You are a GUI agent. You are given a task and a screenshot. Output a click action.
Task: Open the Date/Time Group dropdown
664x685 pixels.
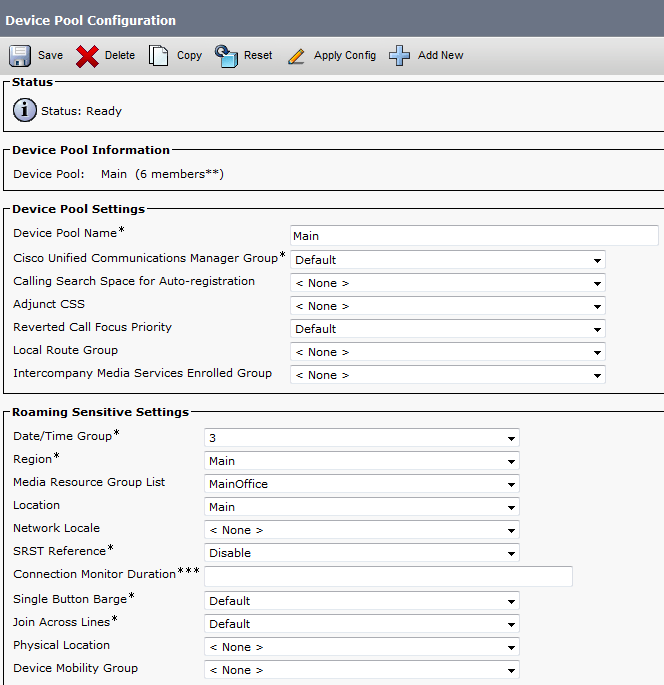(361, 438)
